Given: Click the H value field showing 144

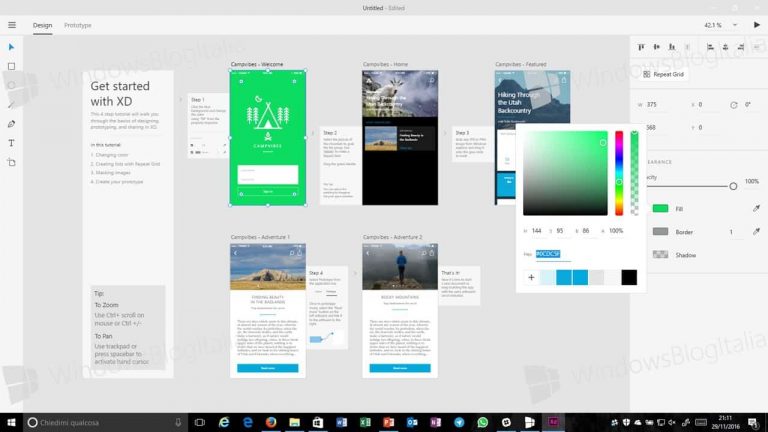Looking at the screenshot, I should [x=536, y=231].
